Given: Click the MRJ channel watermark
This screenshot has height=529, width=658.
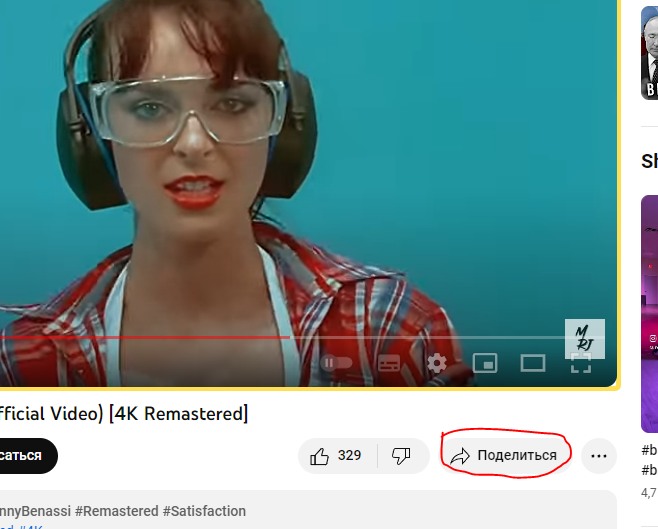Looking at the screenshot, I should [x=585, y=339].
